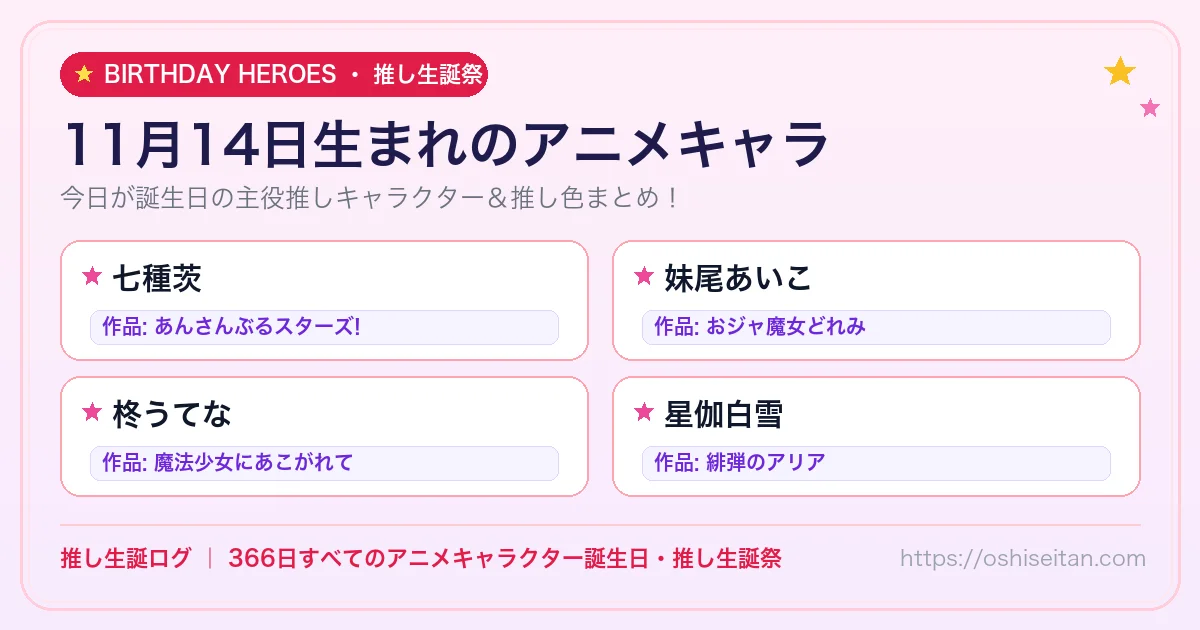Open the 星伽白雪 character card
The width and height of the screenshot is (1200, 630).
(x=876, y=436)
